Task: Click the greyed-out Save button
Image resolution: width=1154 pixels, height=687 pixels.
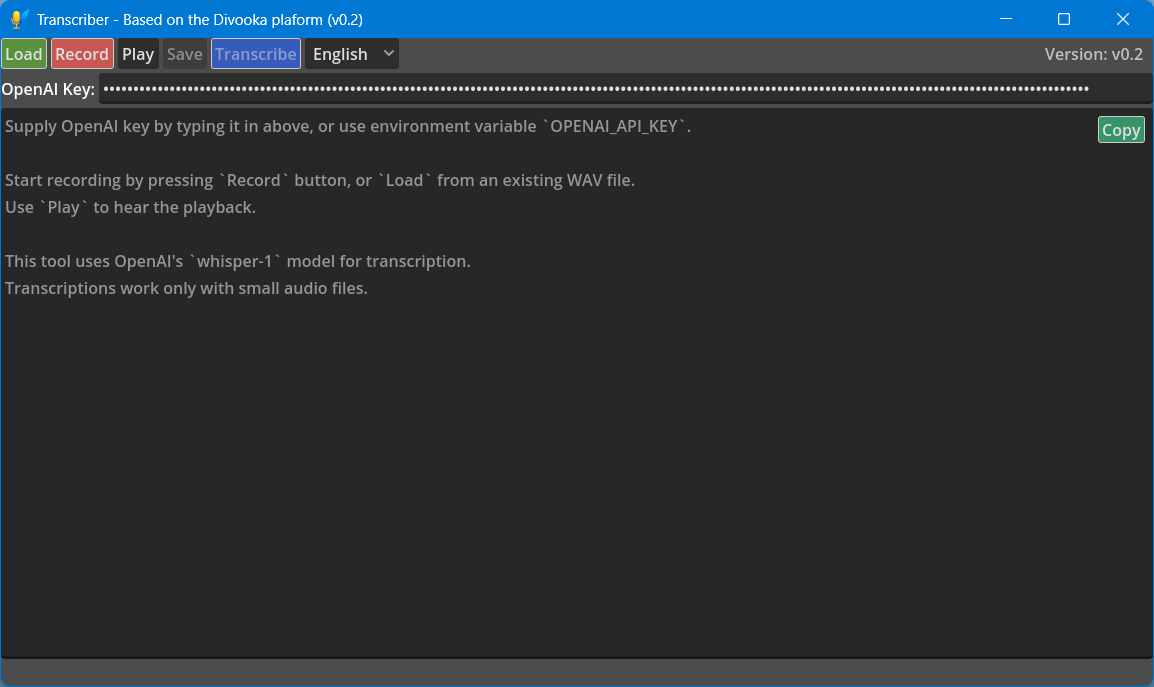Action: tap(185, 54)
